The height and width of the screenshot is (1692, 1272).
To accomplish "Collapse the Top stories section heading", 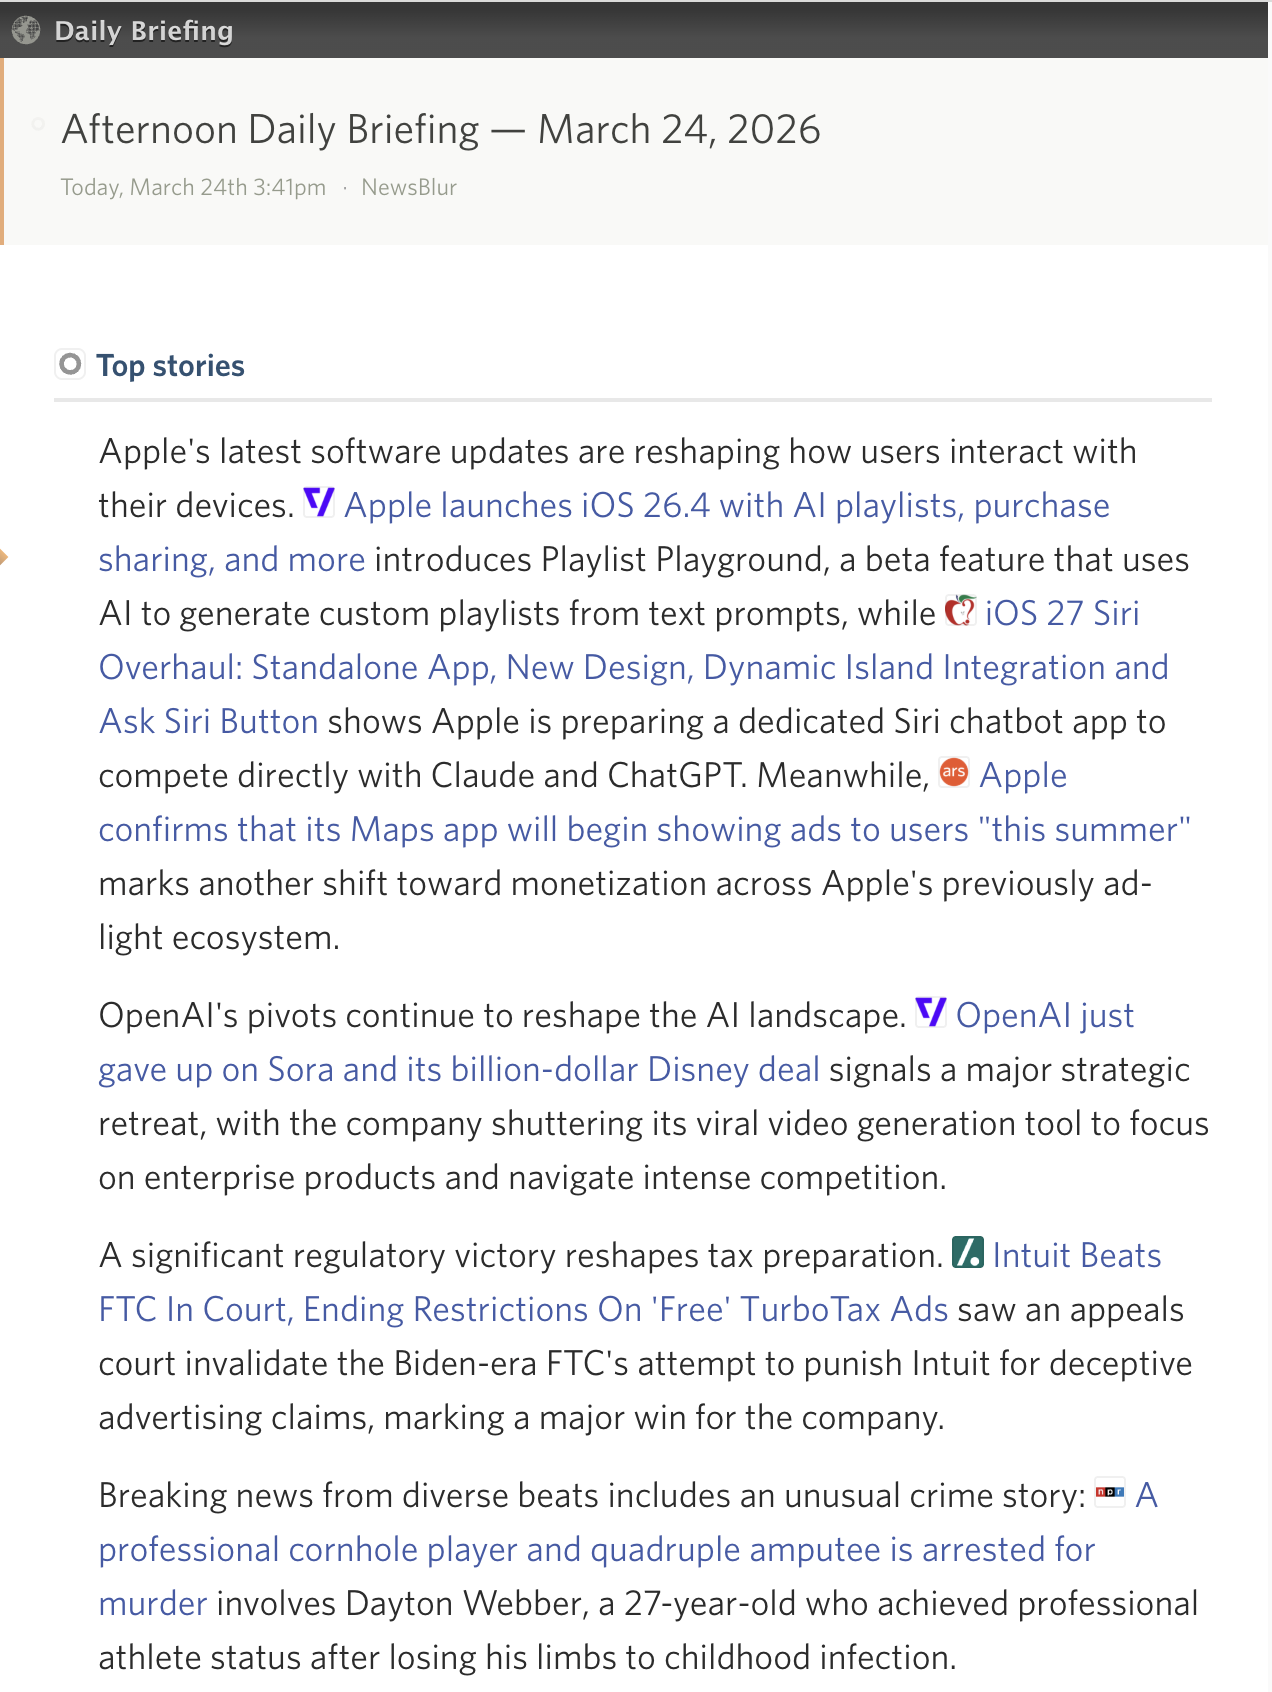I will (x=170, y=366).
